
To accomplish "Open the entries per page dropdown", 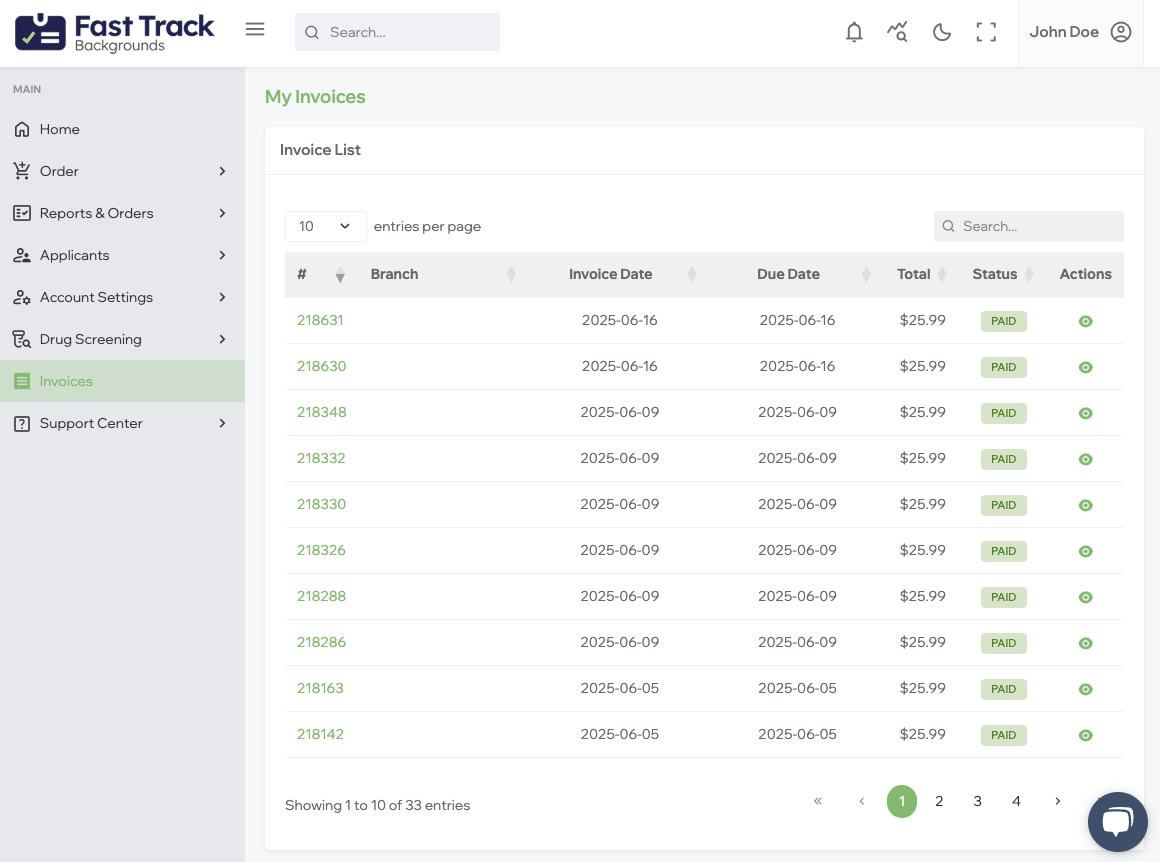I will (325, 226).
